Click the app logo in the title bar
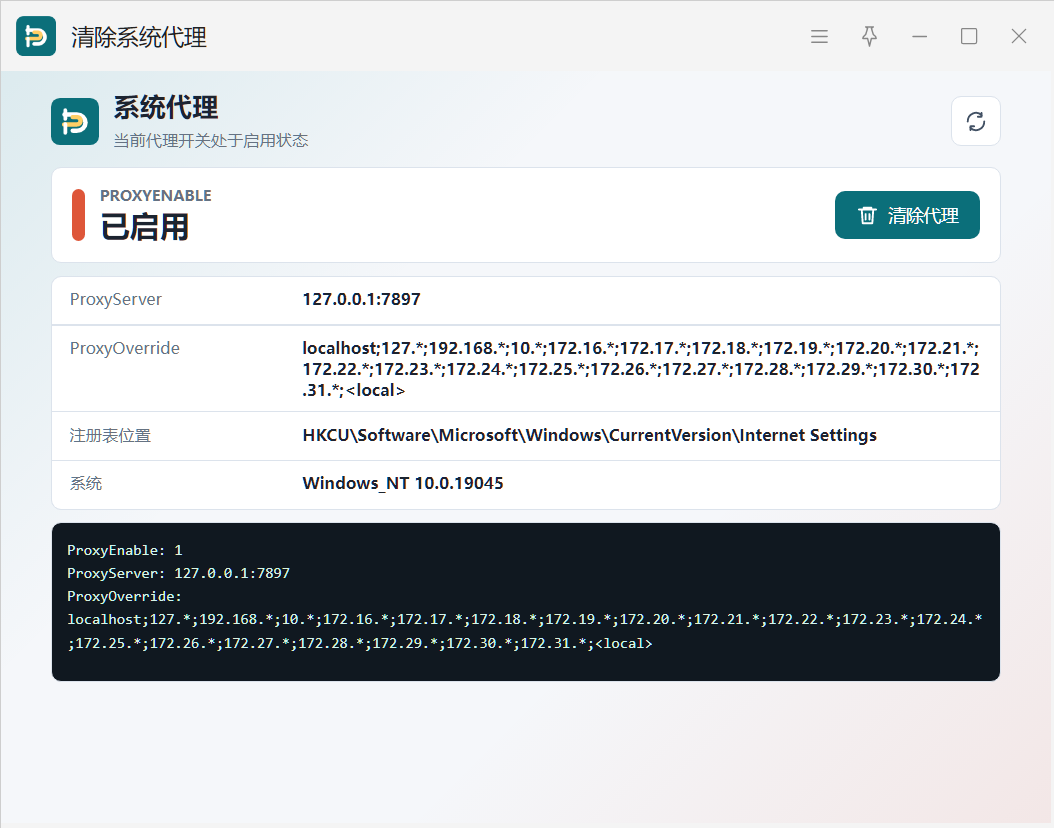This screenshot has height=828, width=1054. [36, 36]
